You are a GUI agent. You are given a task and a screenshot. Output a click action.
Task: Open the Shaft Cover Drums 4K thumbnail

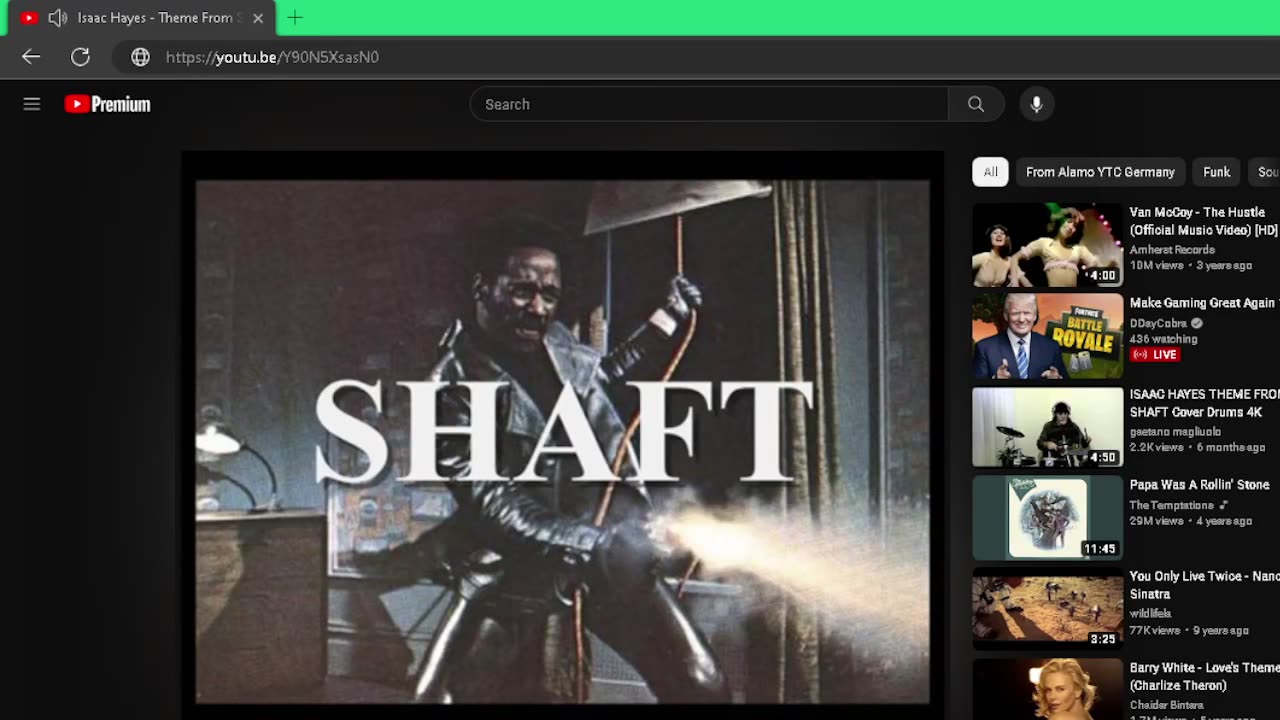coord(1048,427)
